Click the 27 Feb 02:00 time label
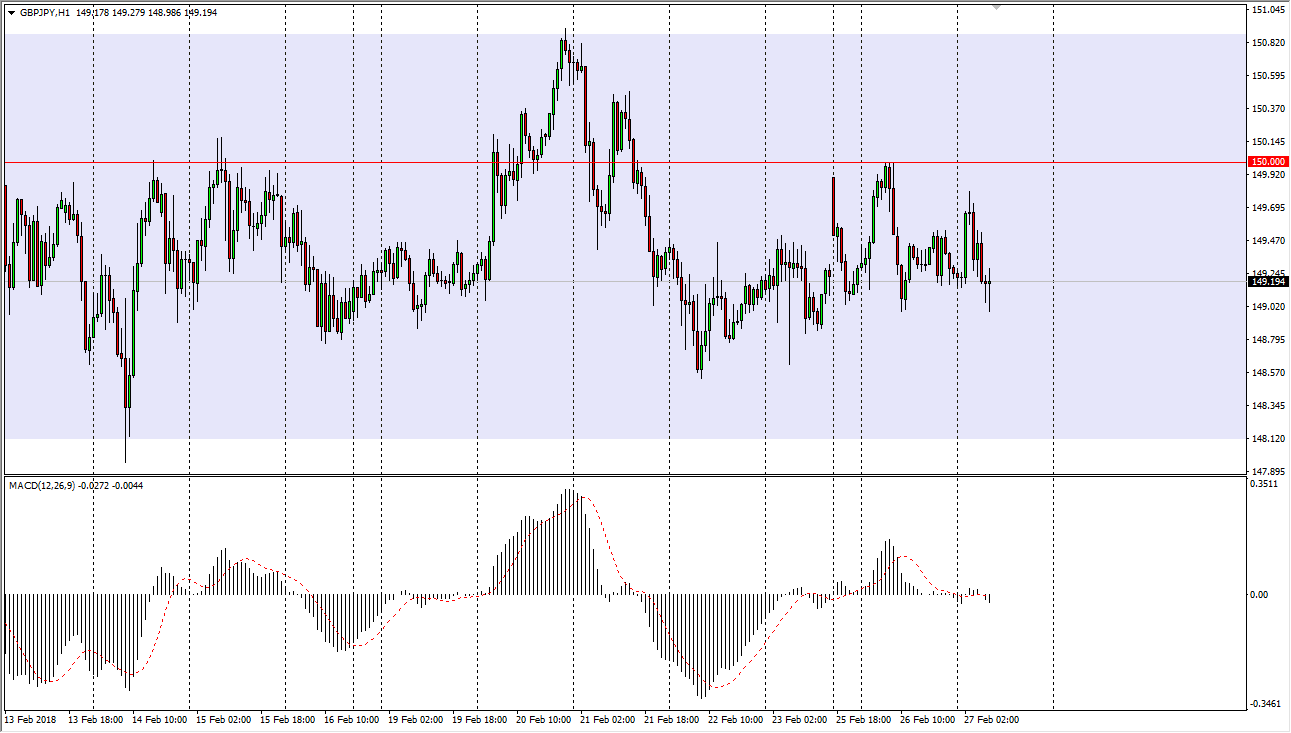 991,720
